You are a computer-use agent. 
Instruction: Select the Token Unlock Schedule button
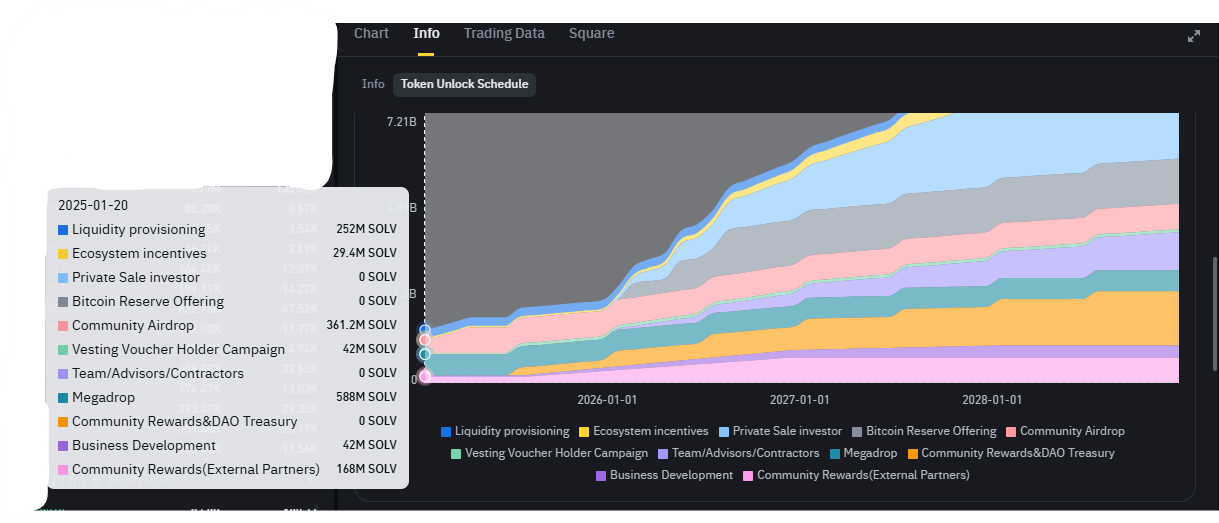click(464, 84)
